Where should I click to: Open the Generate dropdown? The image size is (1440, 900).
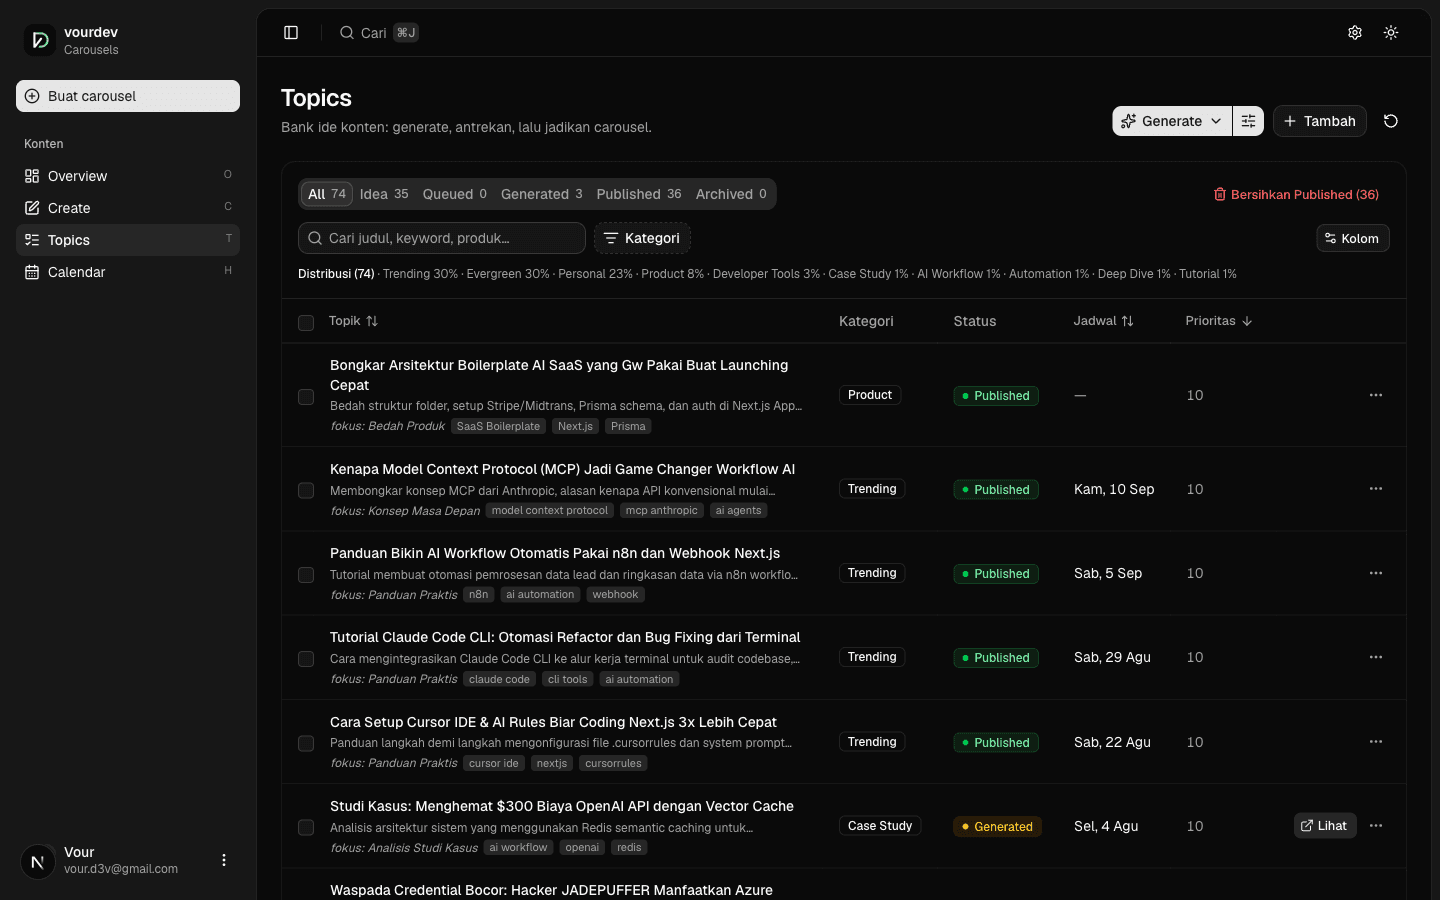coord(1172,121)
